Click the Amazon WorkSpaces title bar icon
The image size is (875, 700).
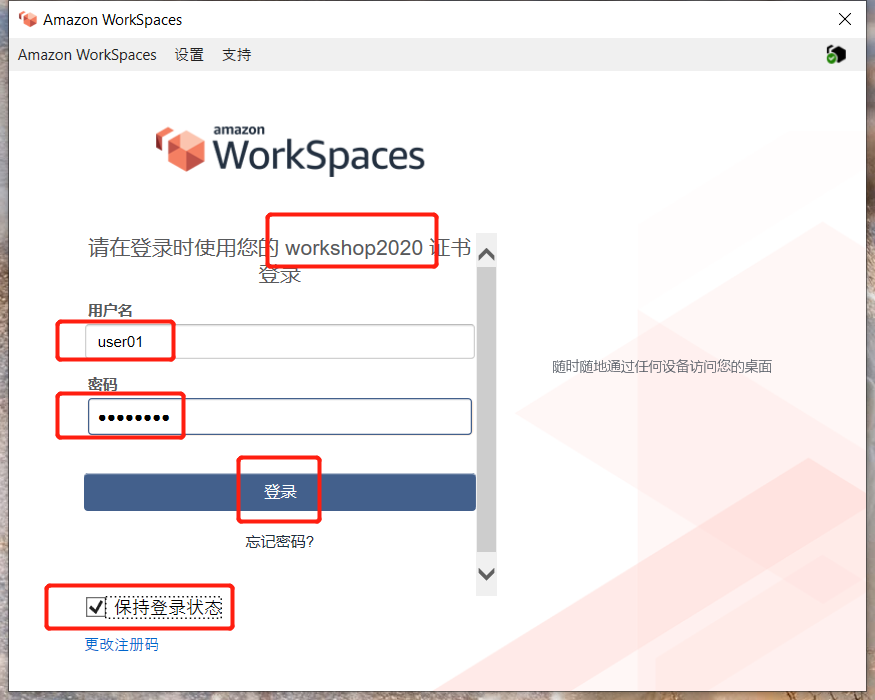click(28, 19)
